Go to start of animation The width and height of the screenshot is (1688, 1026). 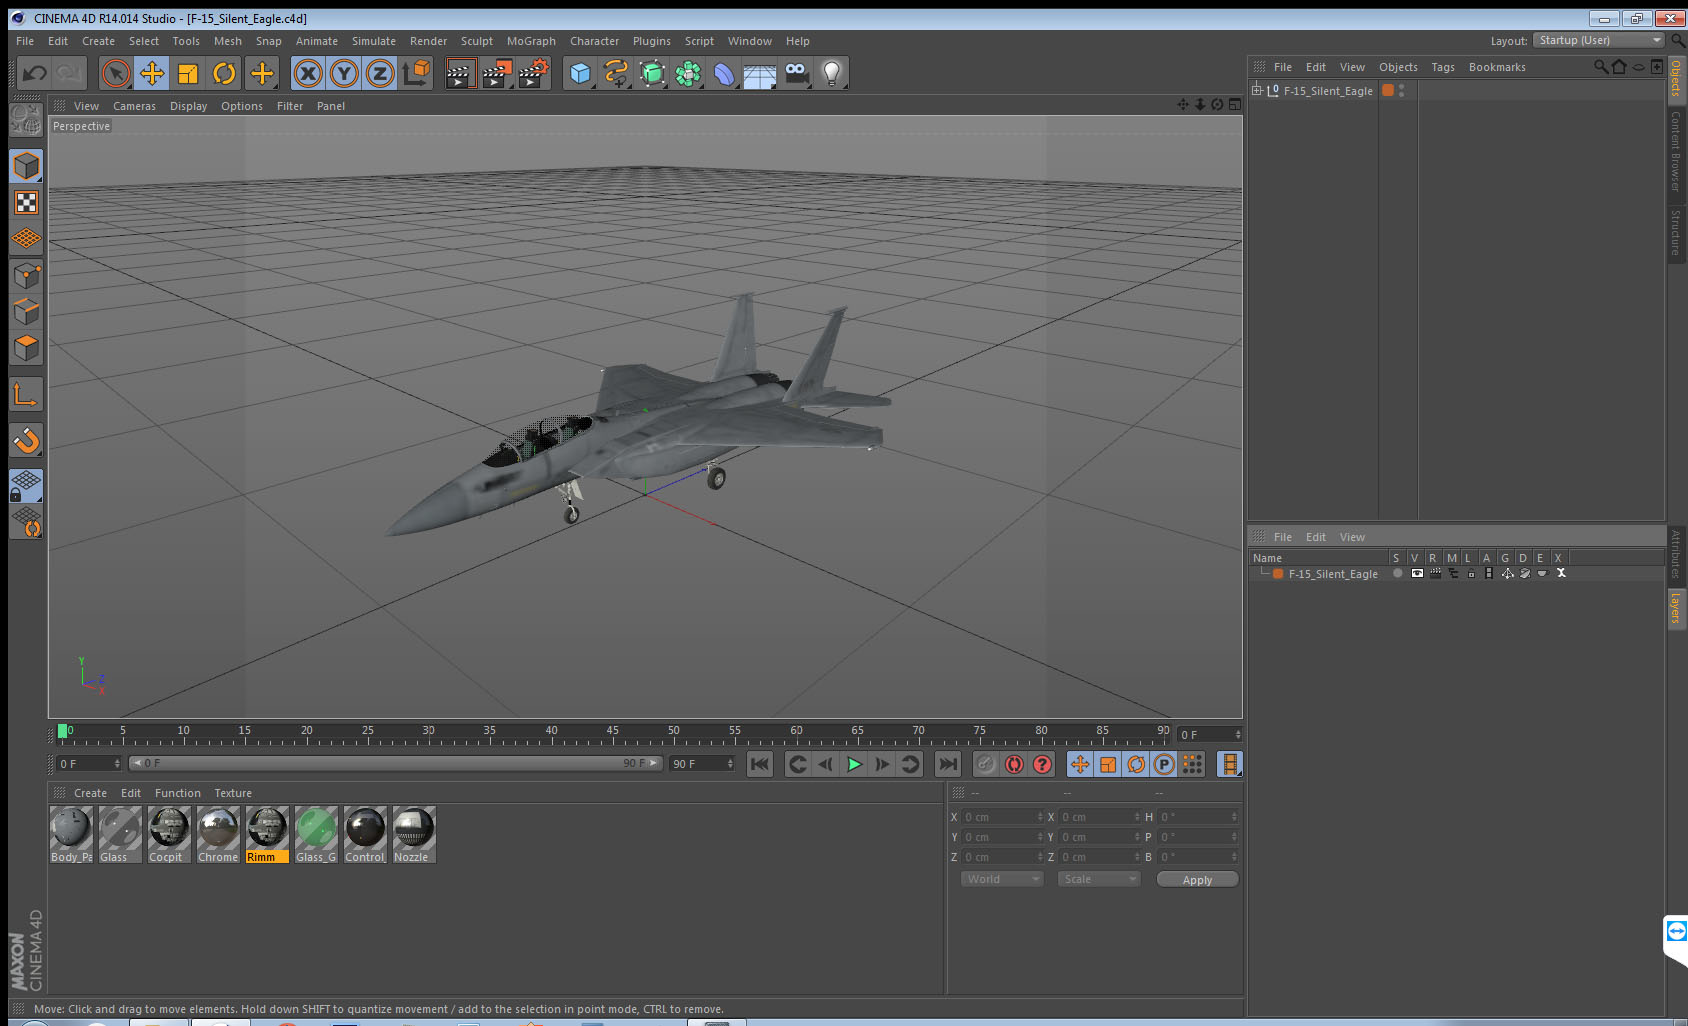(760, 764)
